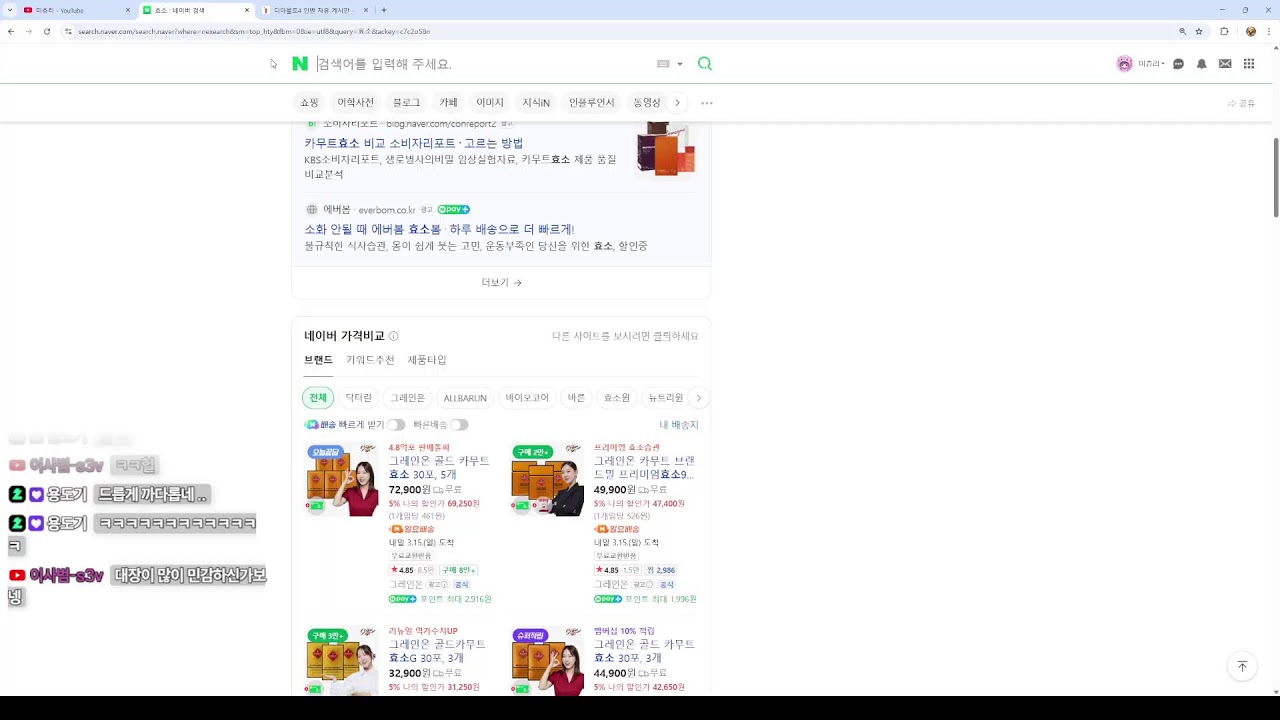Viewport: 1280px width, 720px height.
Task: Click the Naver search input field
Action: pyautogui.click(x=480, y=64)
